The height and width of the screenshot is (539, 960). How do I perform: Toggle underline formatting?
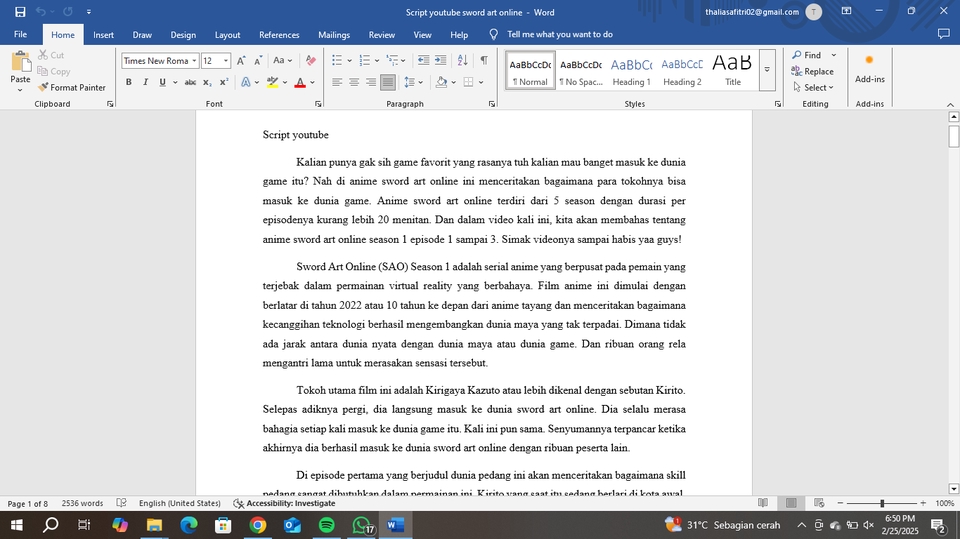click(x=162, y=82)
